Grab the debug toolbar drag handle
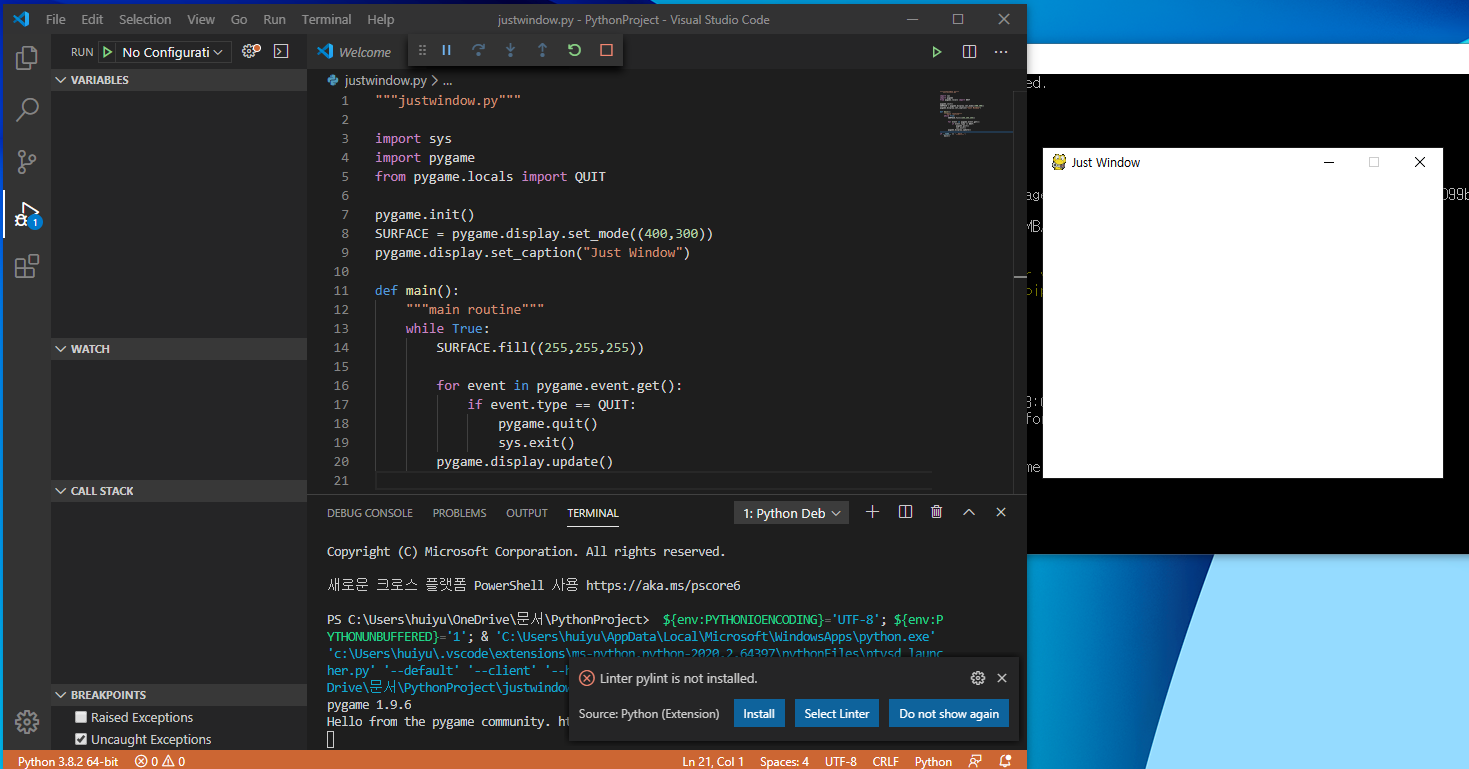1469x769 pixels. (422, 50)
